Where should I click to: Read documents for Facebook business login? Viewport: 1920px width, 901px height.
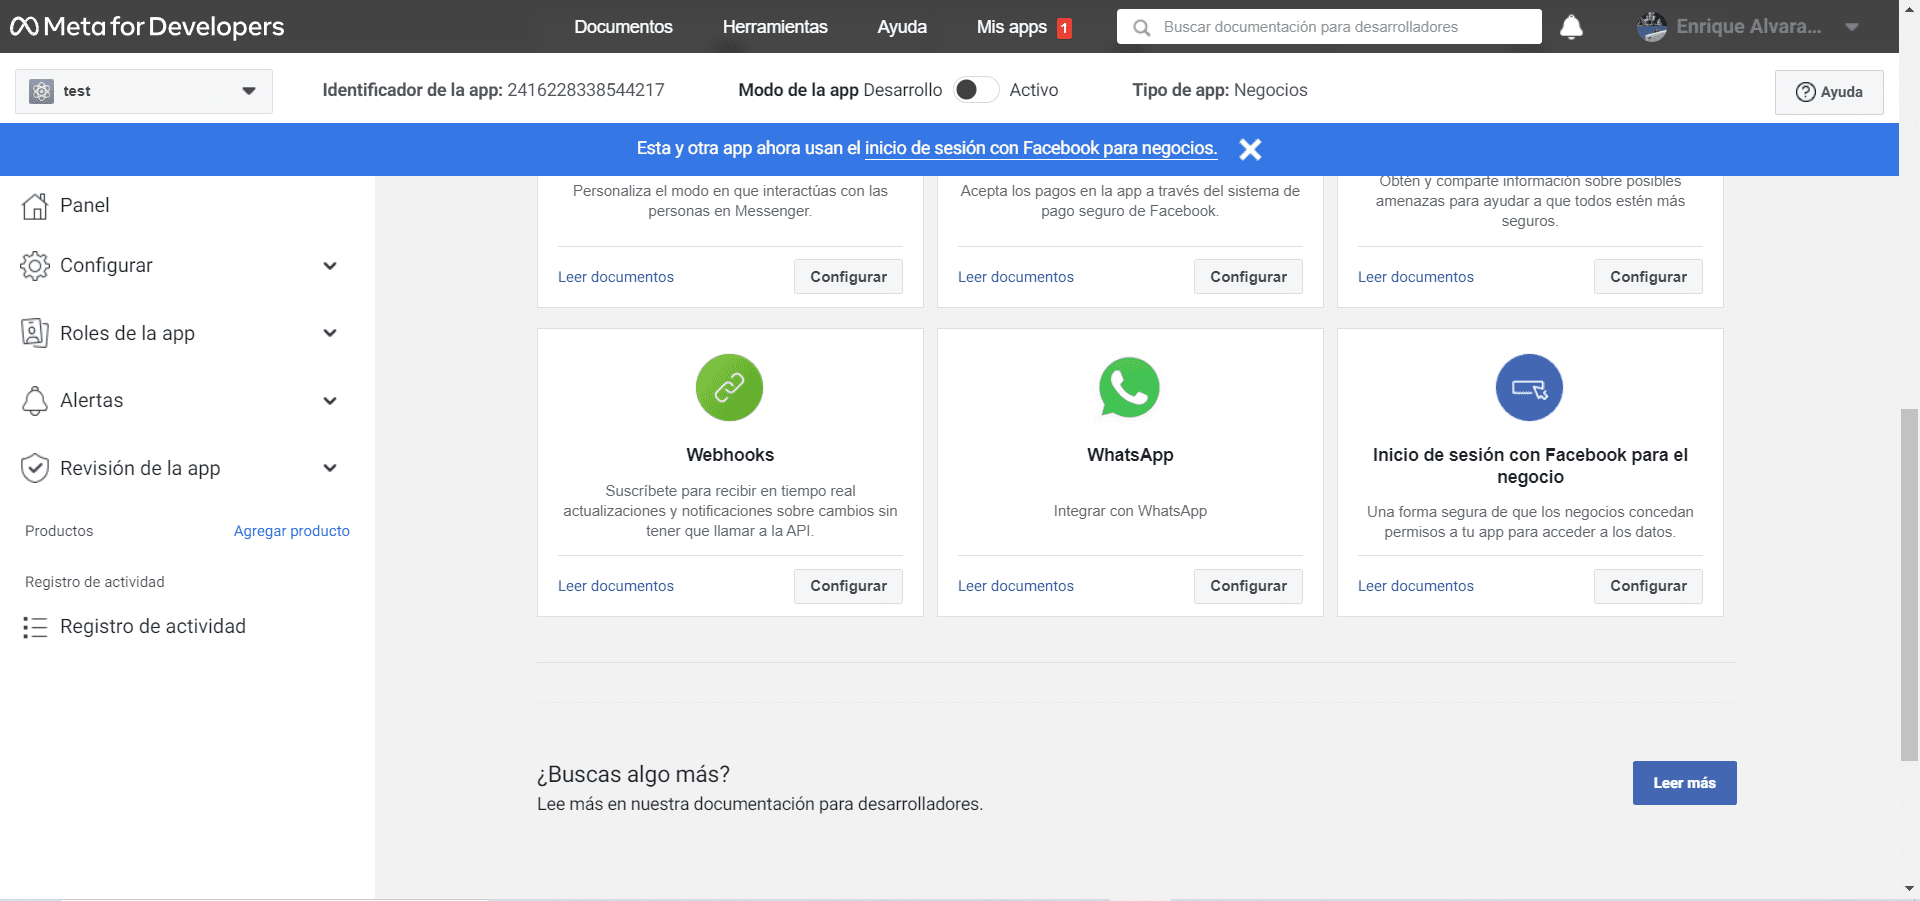[1416, 586]
